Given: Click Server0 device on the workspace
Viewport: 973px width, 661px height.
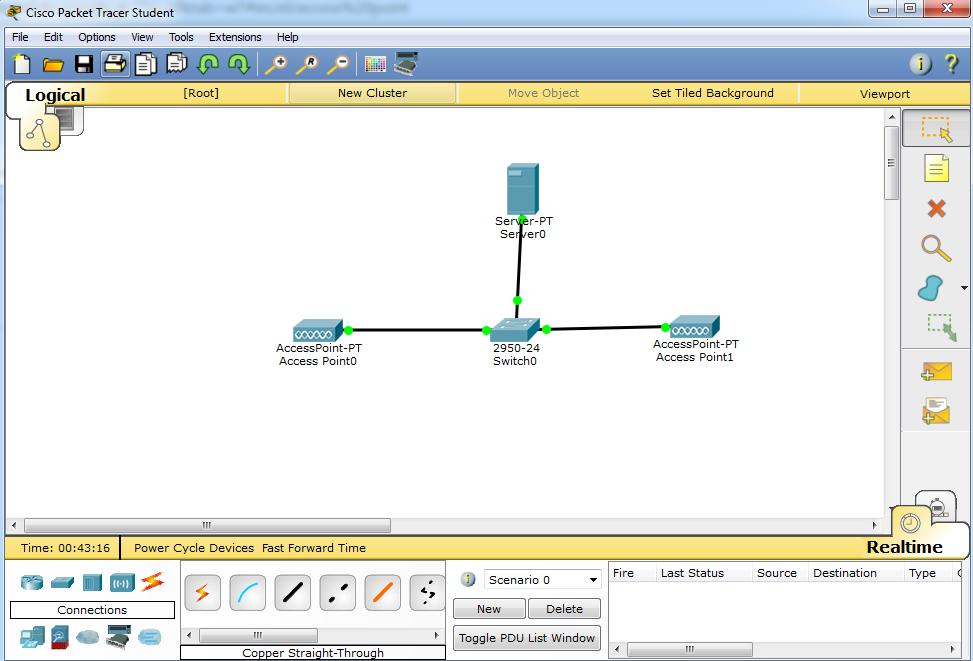Looking at the screenshot, I should [x=522, y=189].
